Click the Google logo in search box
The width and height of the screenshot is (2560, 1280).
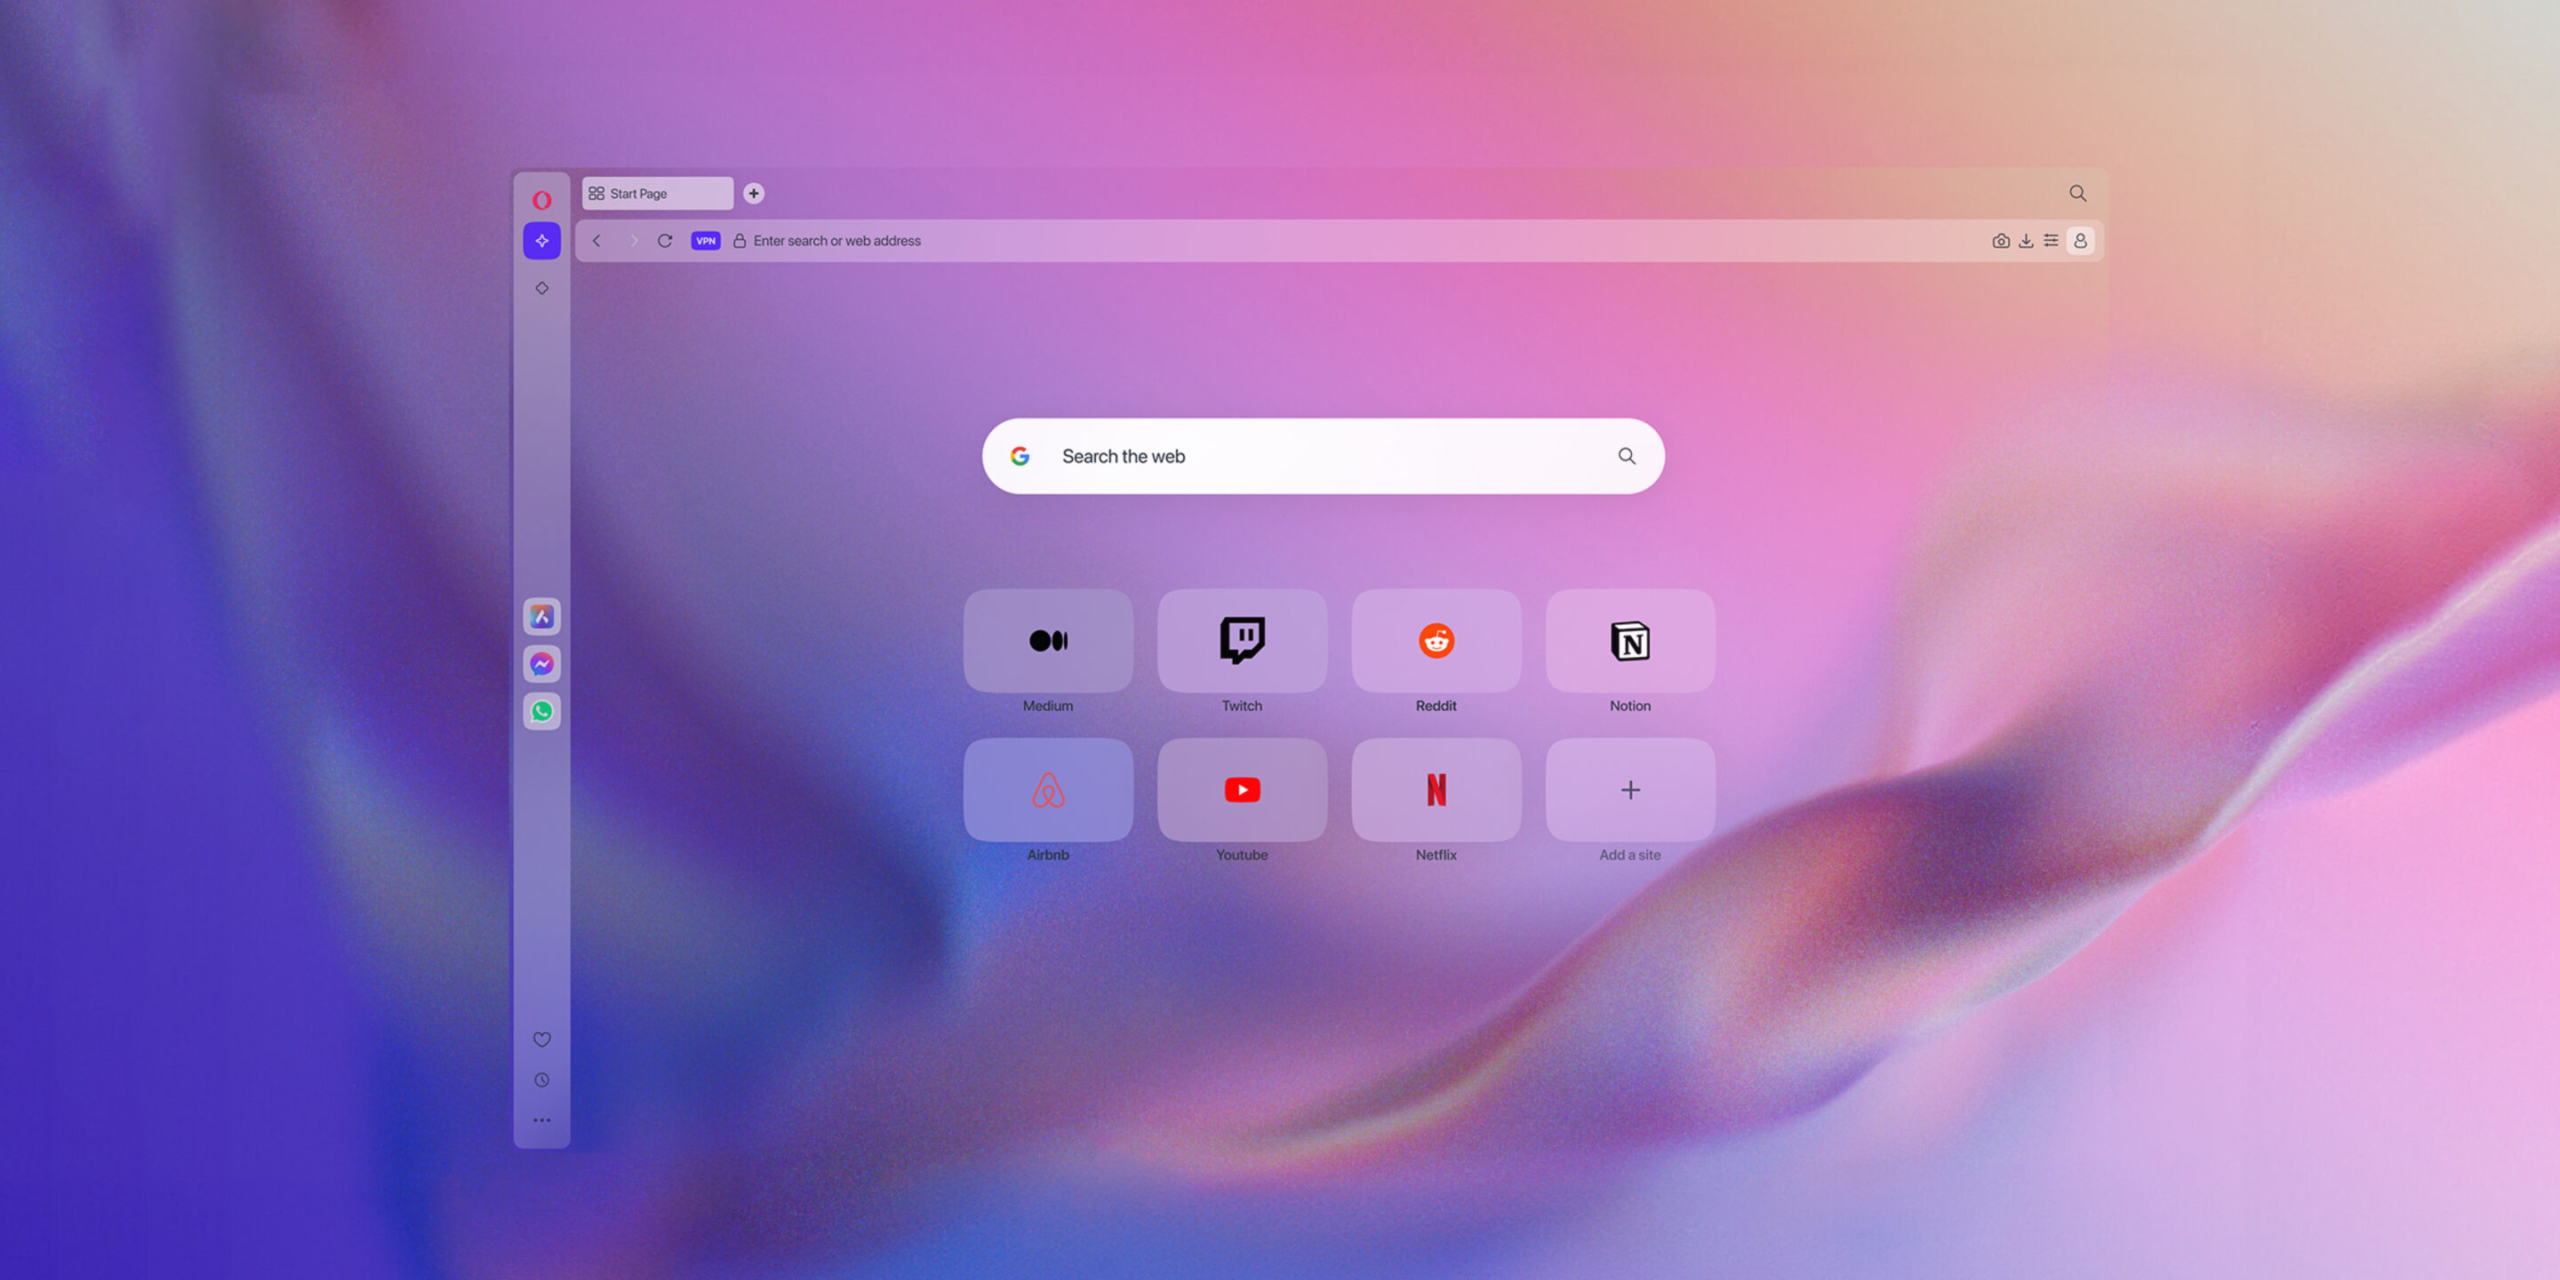1020,456
